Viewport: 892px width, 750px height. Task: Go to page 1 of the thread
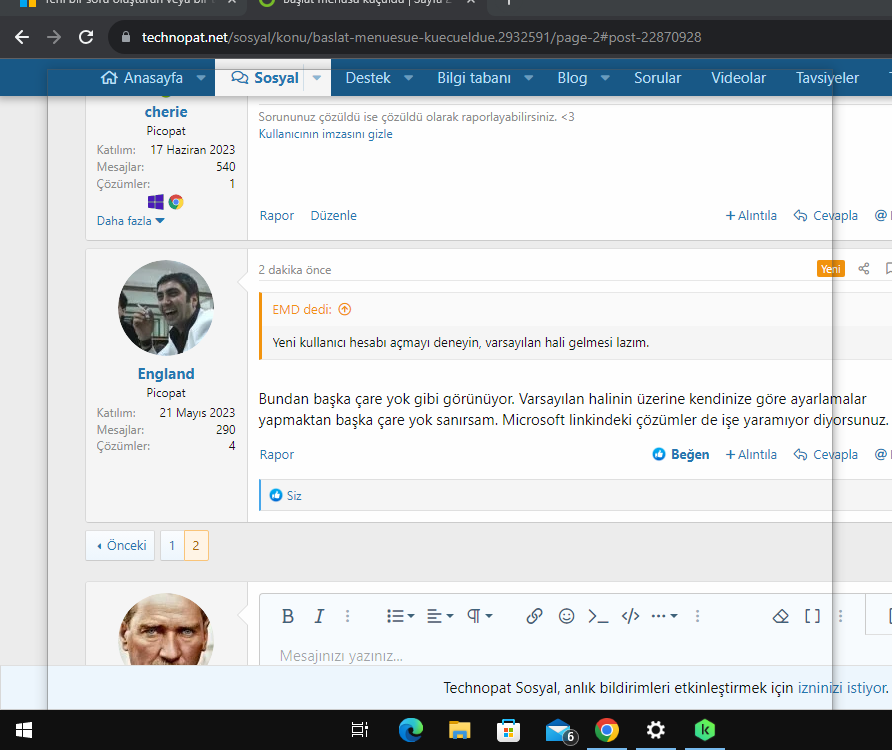[x=172, y=546]
